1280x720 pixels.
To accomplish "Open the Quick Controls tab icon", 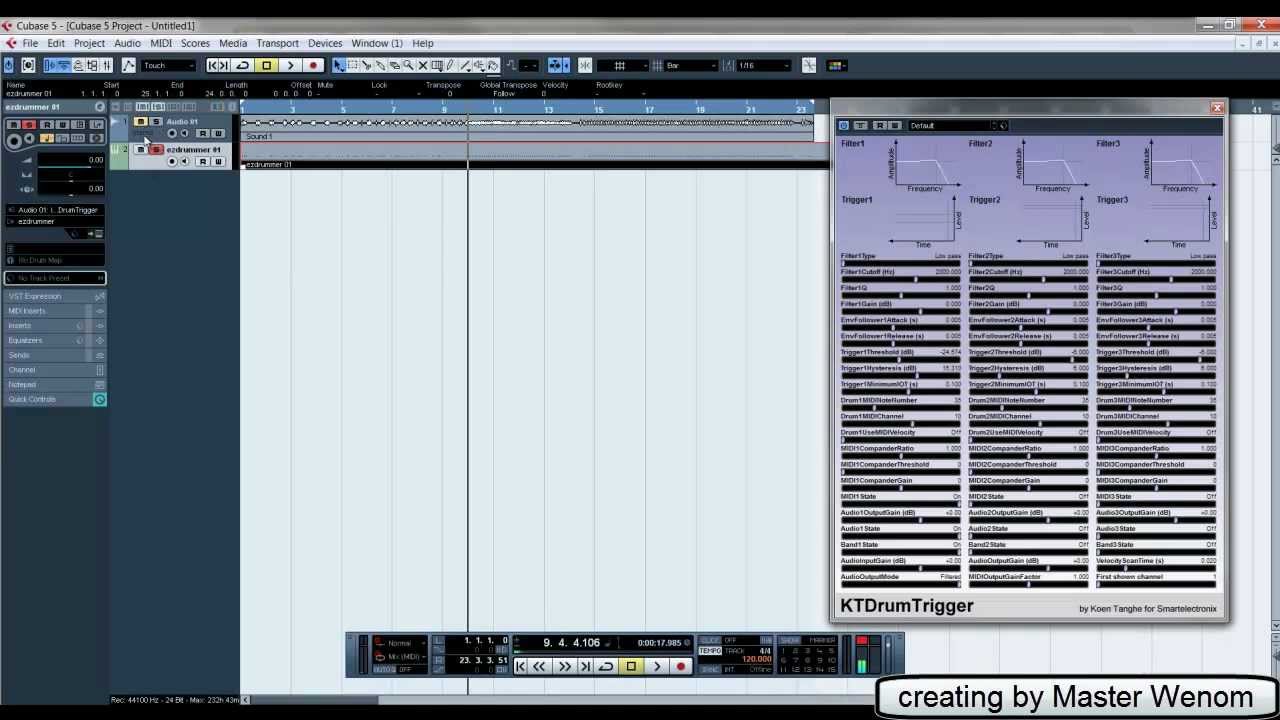I will click(99, 400).
